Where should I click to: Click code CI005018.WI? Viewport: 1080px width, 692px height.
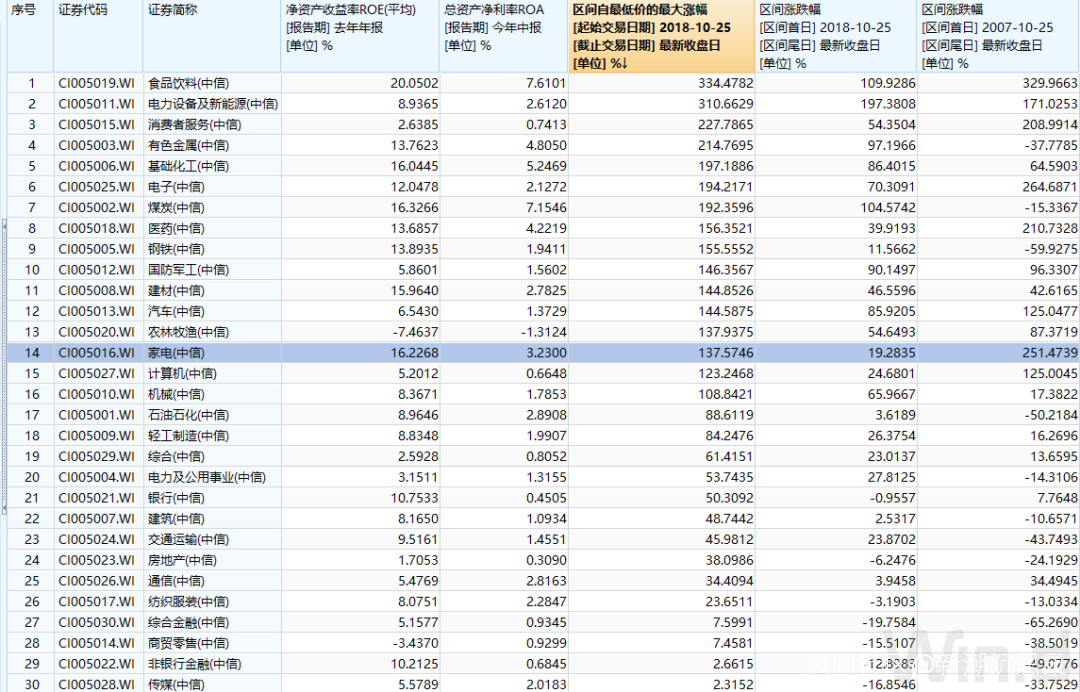coord(96,228)
